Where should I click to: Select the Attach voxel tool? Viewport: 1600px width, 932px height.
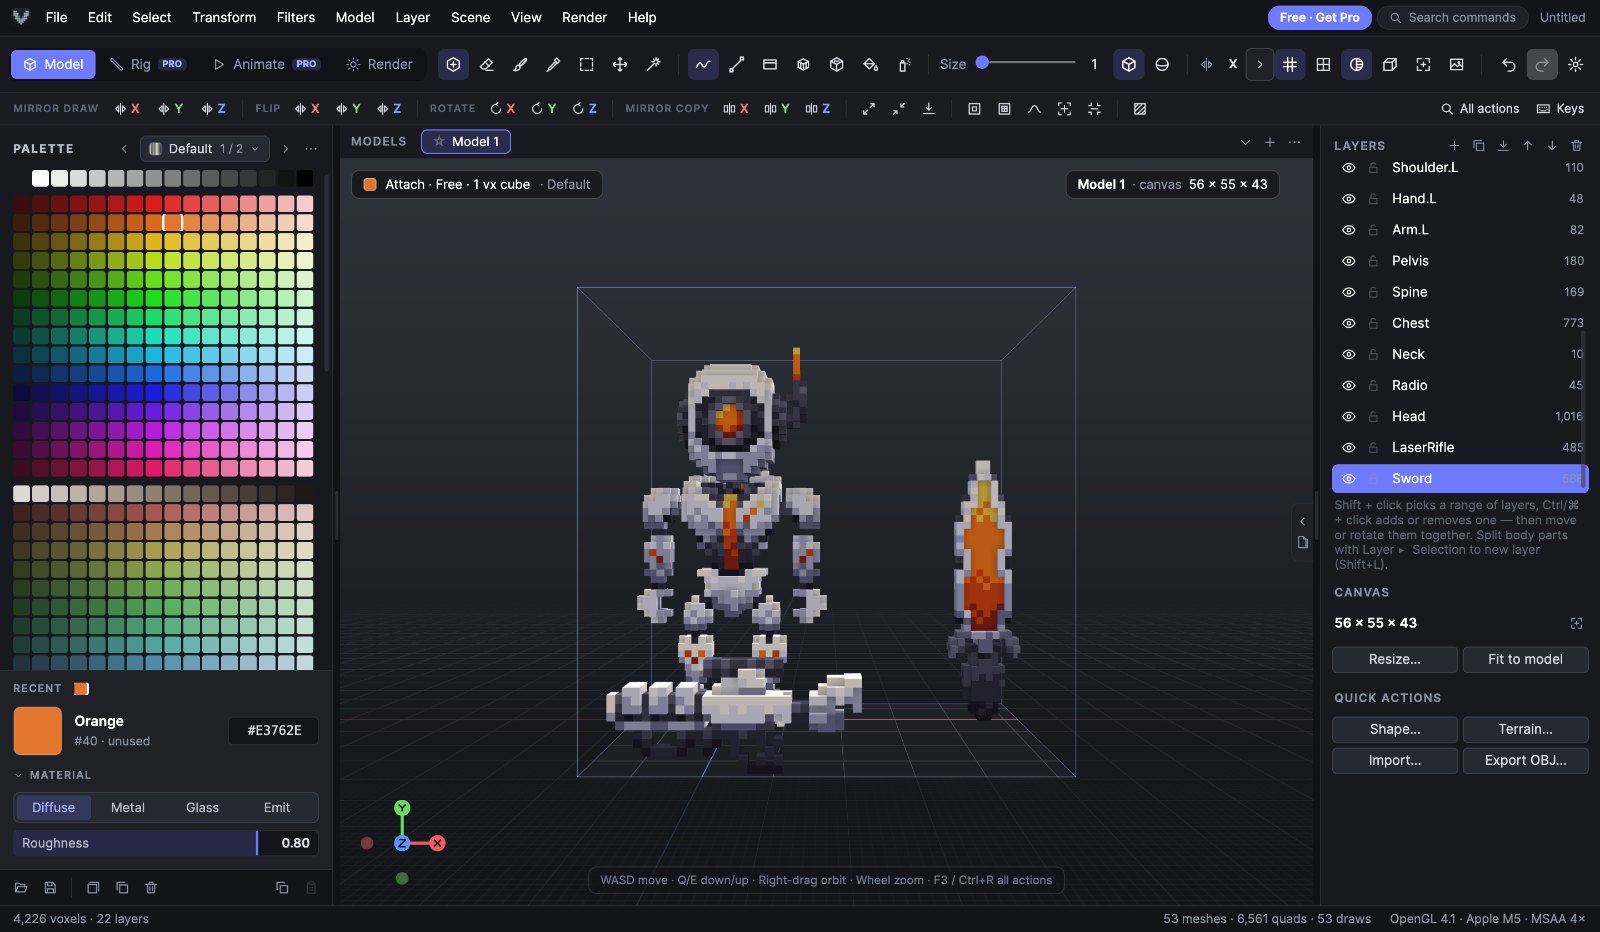(453, 64)
